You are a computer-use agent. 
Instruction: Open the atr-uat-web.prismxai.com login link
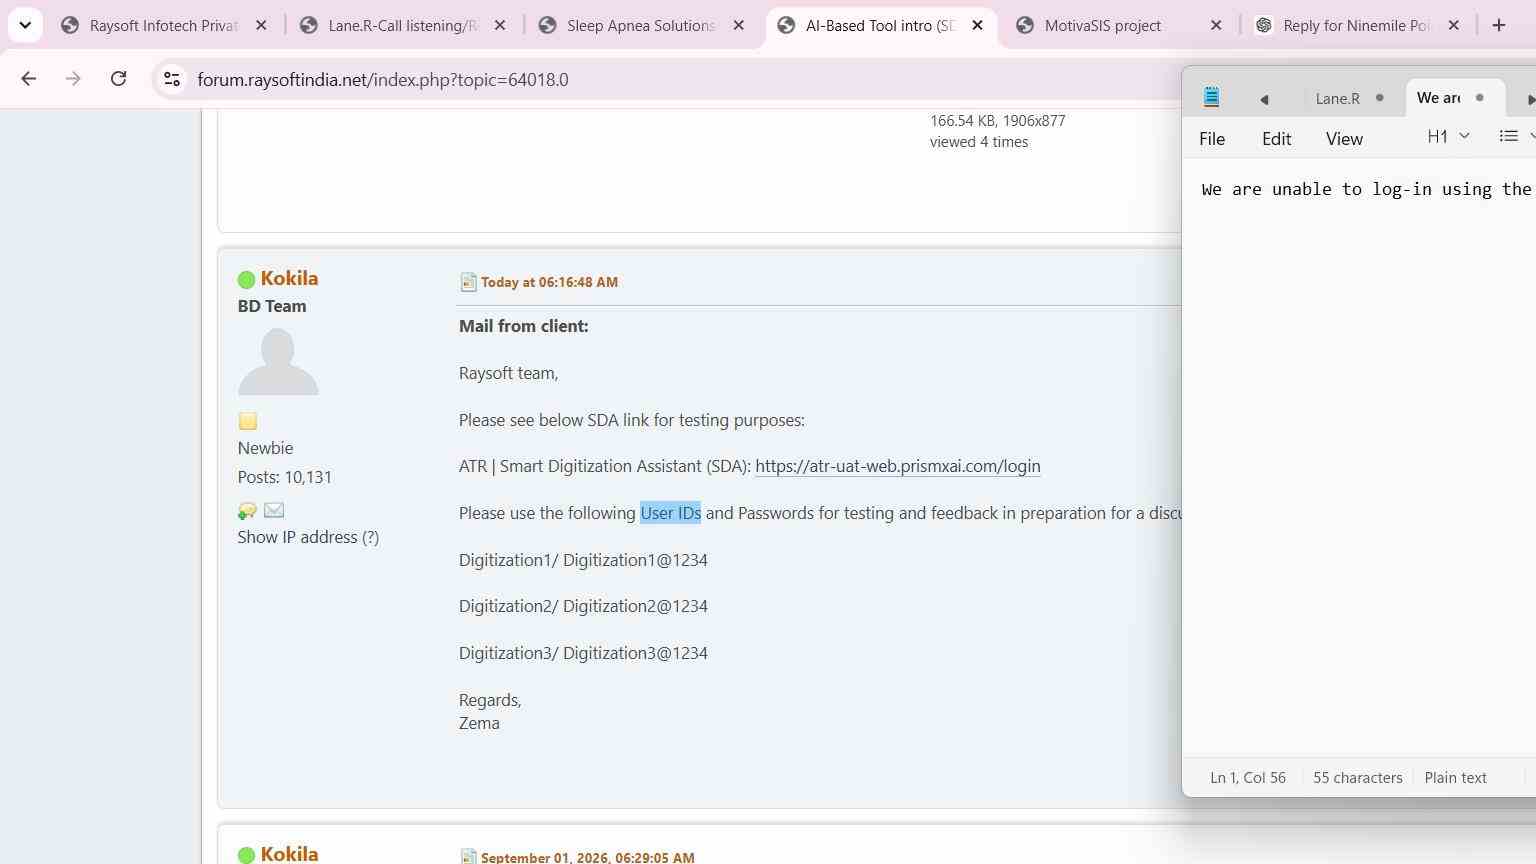click(898, 466)
